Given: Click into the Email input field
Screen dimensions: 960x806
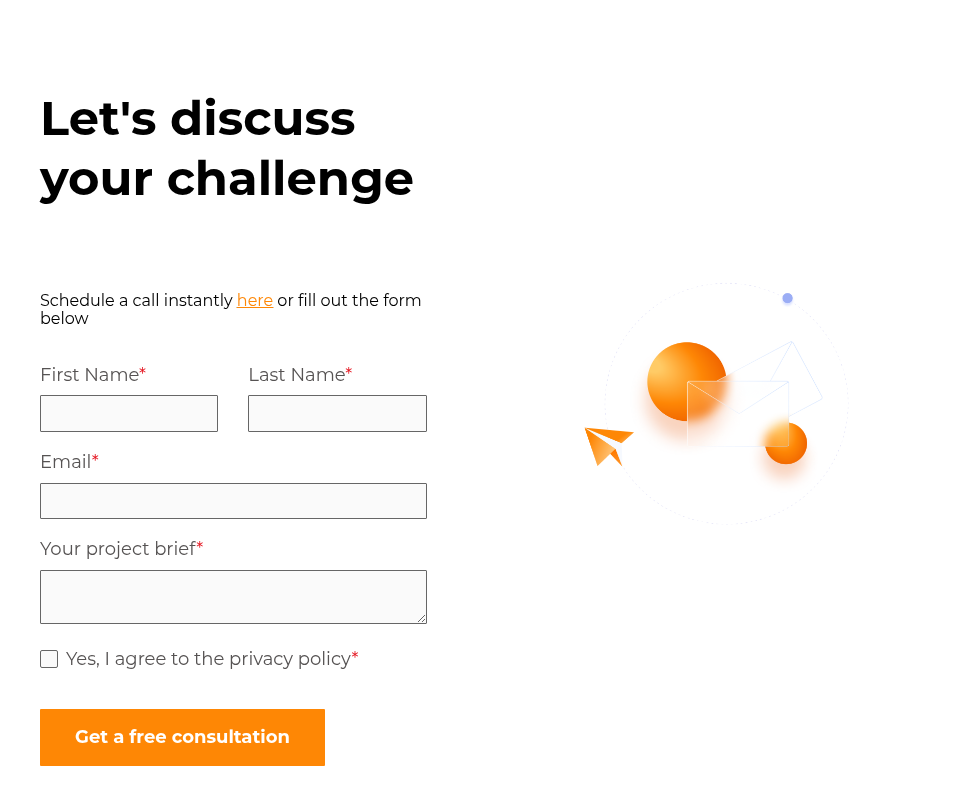Looking at the screenshot, I should (x=233, y=501).
